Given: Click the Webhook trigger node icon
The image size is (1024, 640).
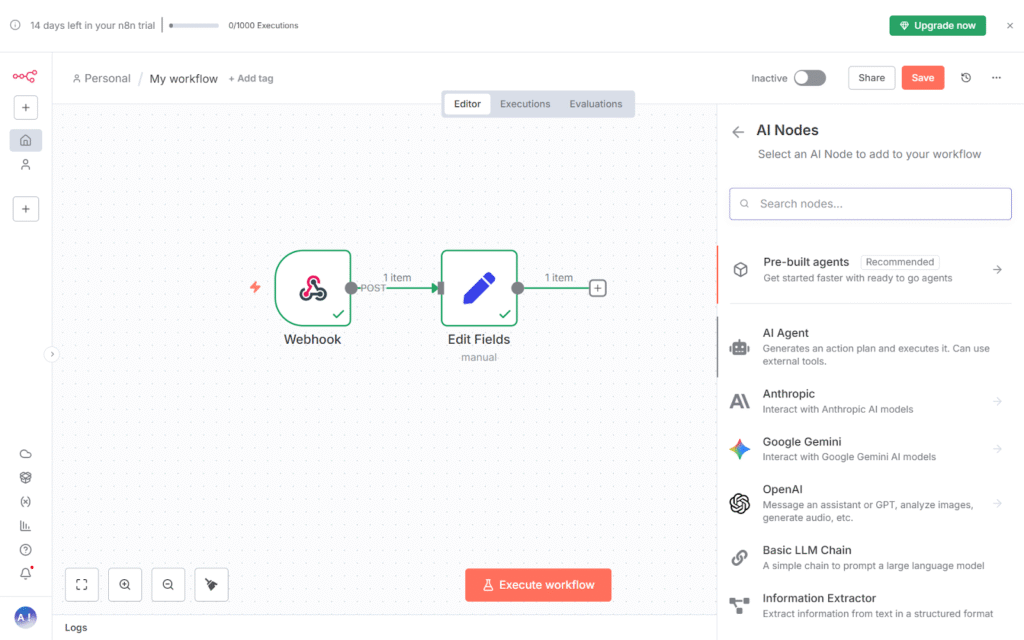Looking at the screenshot, I should pos(313,288).
